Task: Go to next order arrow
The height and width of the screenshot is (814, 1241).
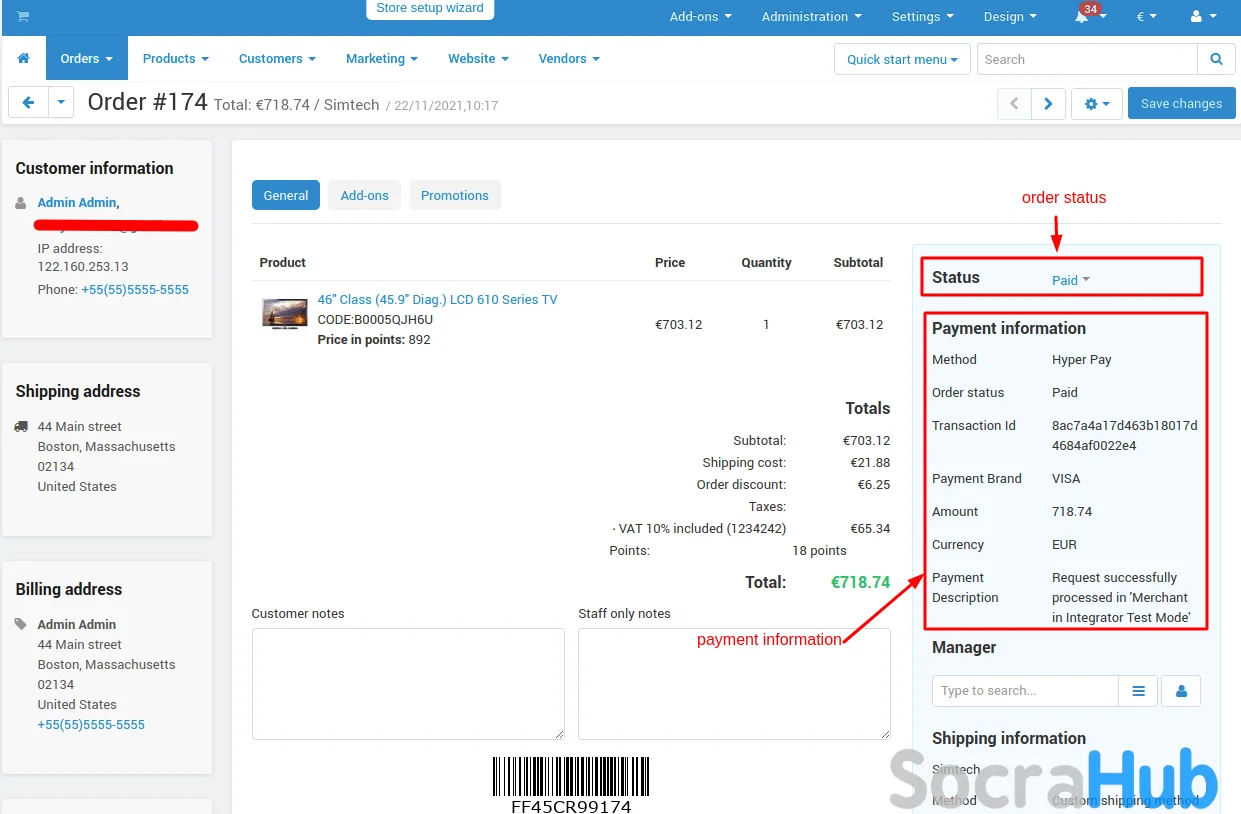Action: [1048, 104]
